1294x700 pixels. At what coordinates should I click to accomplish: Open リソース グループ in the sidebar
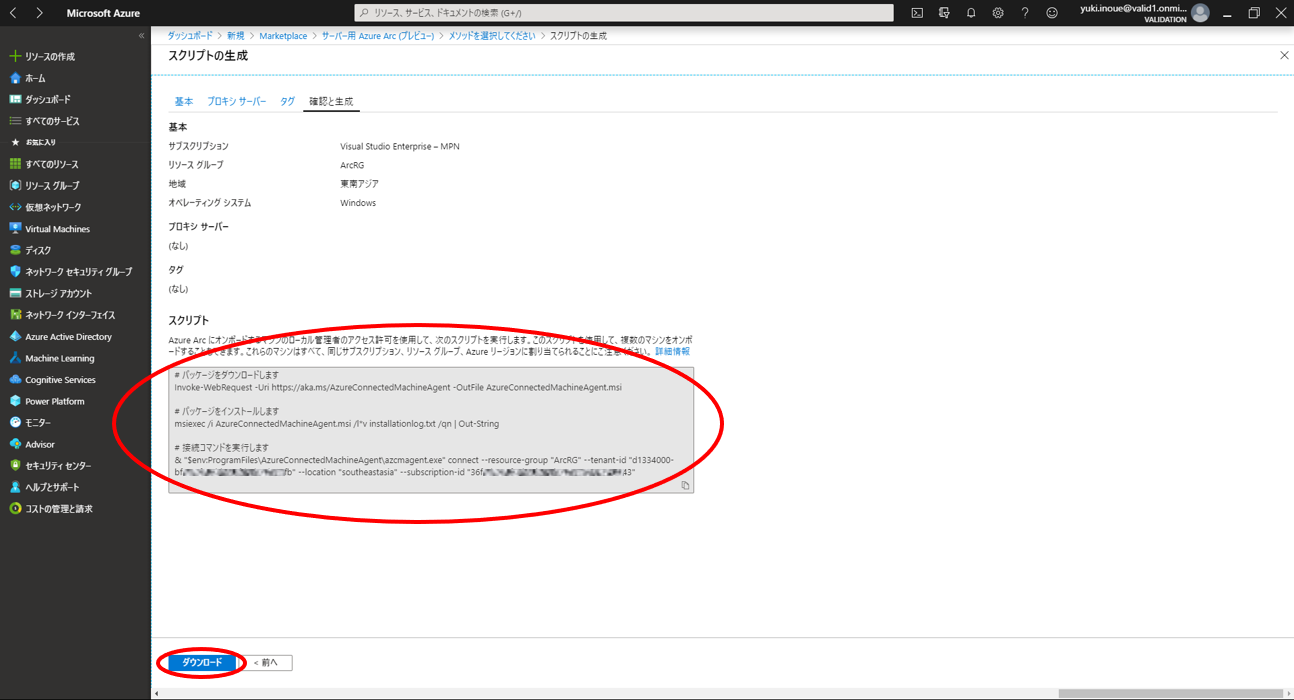(52, 186)
